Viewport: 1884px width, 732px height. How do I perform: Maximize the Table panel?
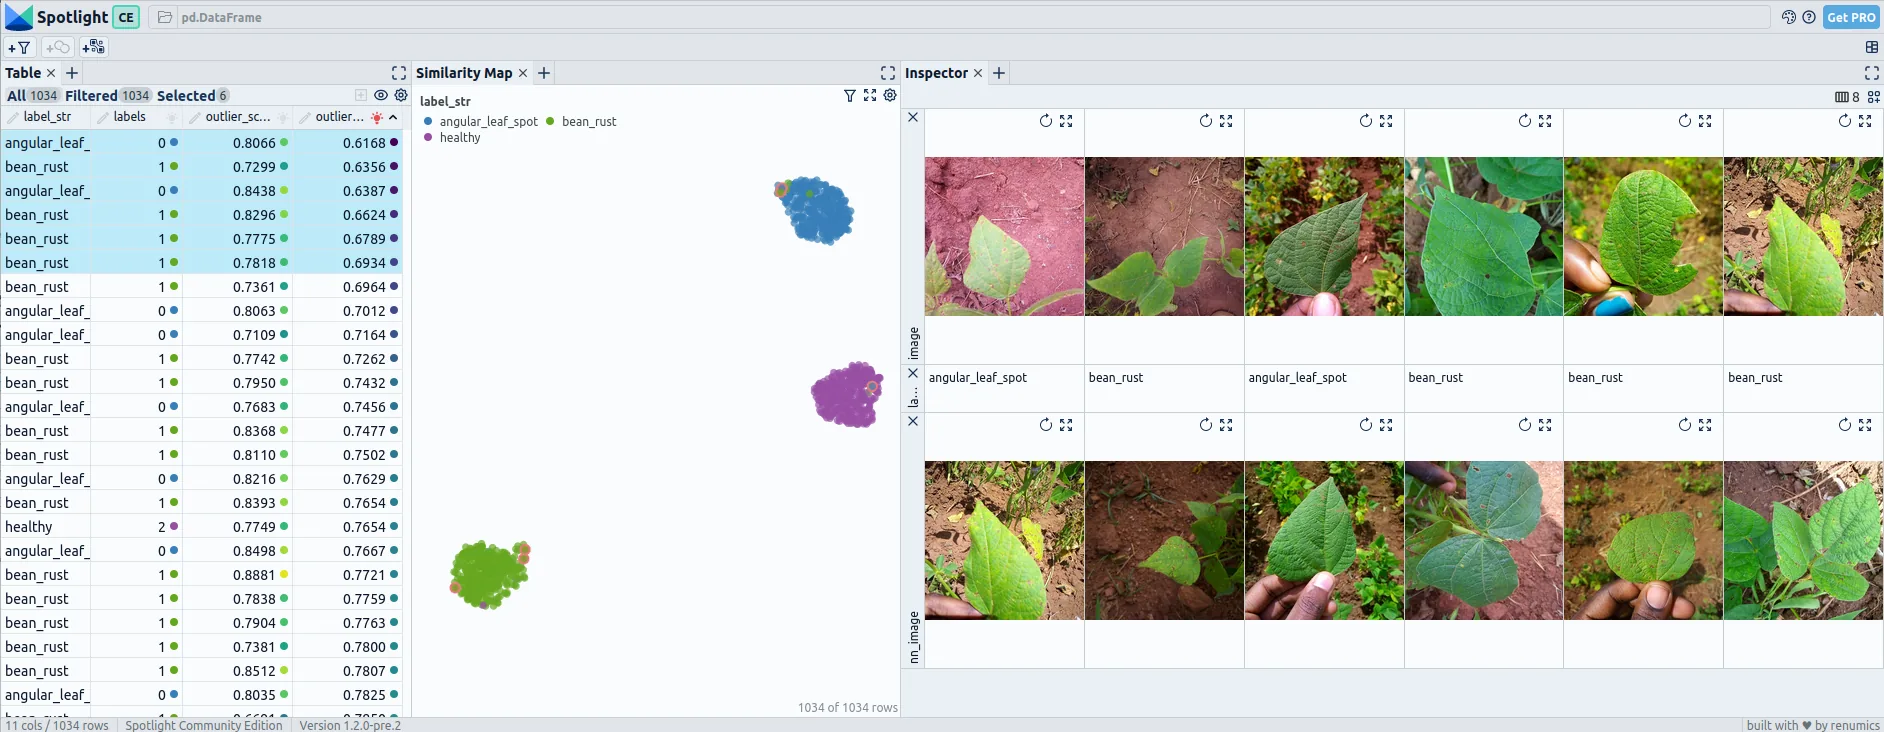coord(399,73)
